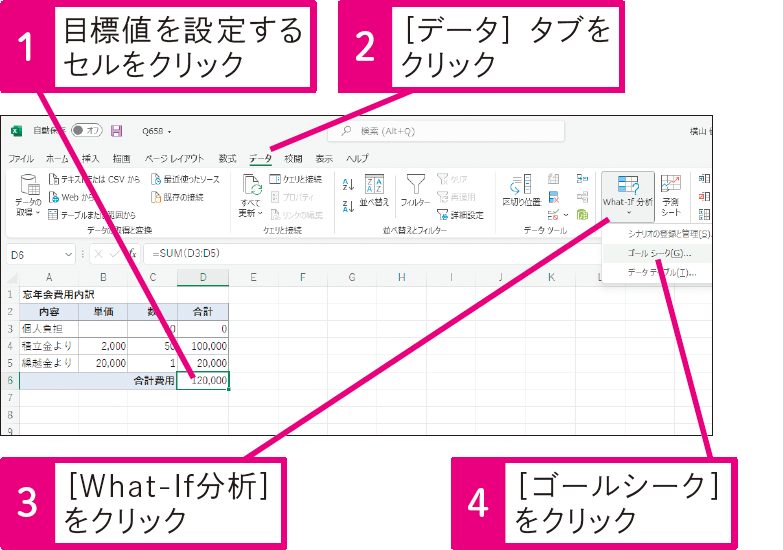
Task: Click the filter 再適用 button
Action: coord(456,197)
